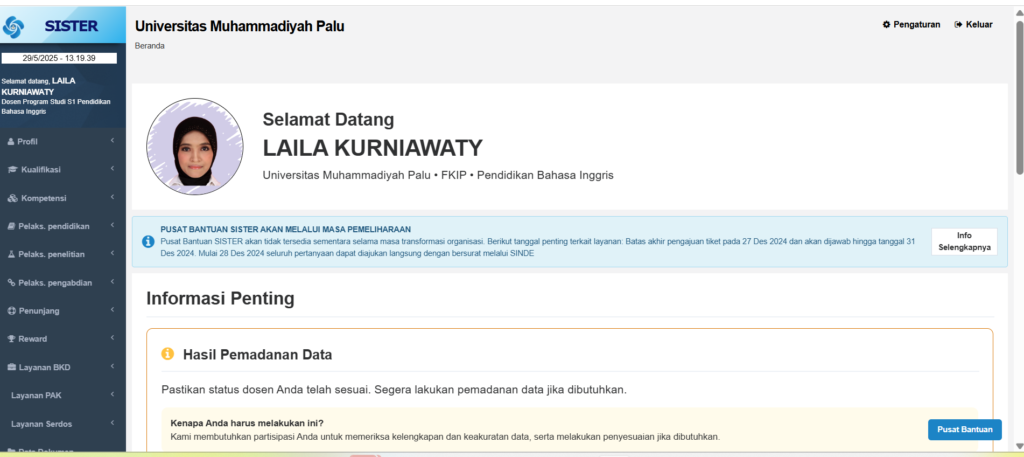Expand the Layanan PAK chevron

[x=112, y=395]
